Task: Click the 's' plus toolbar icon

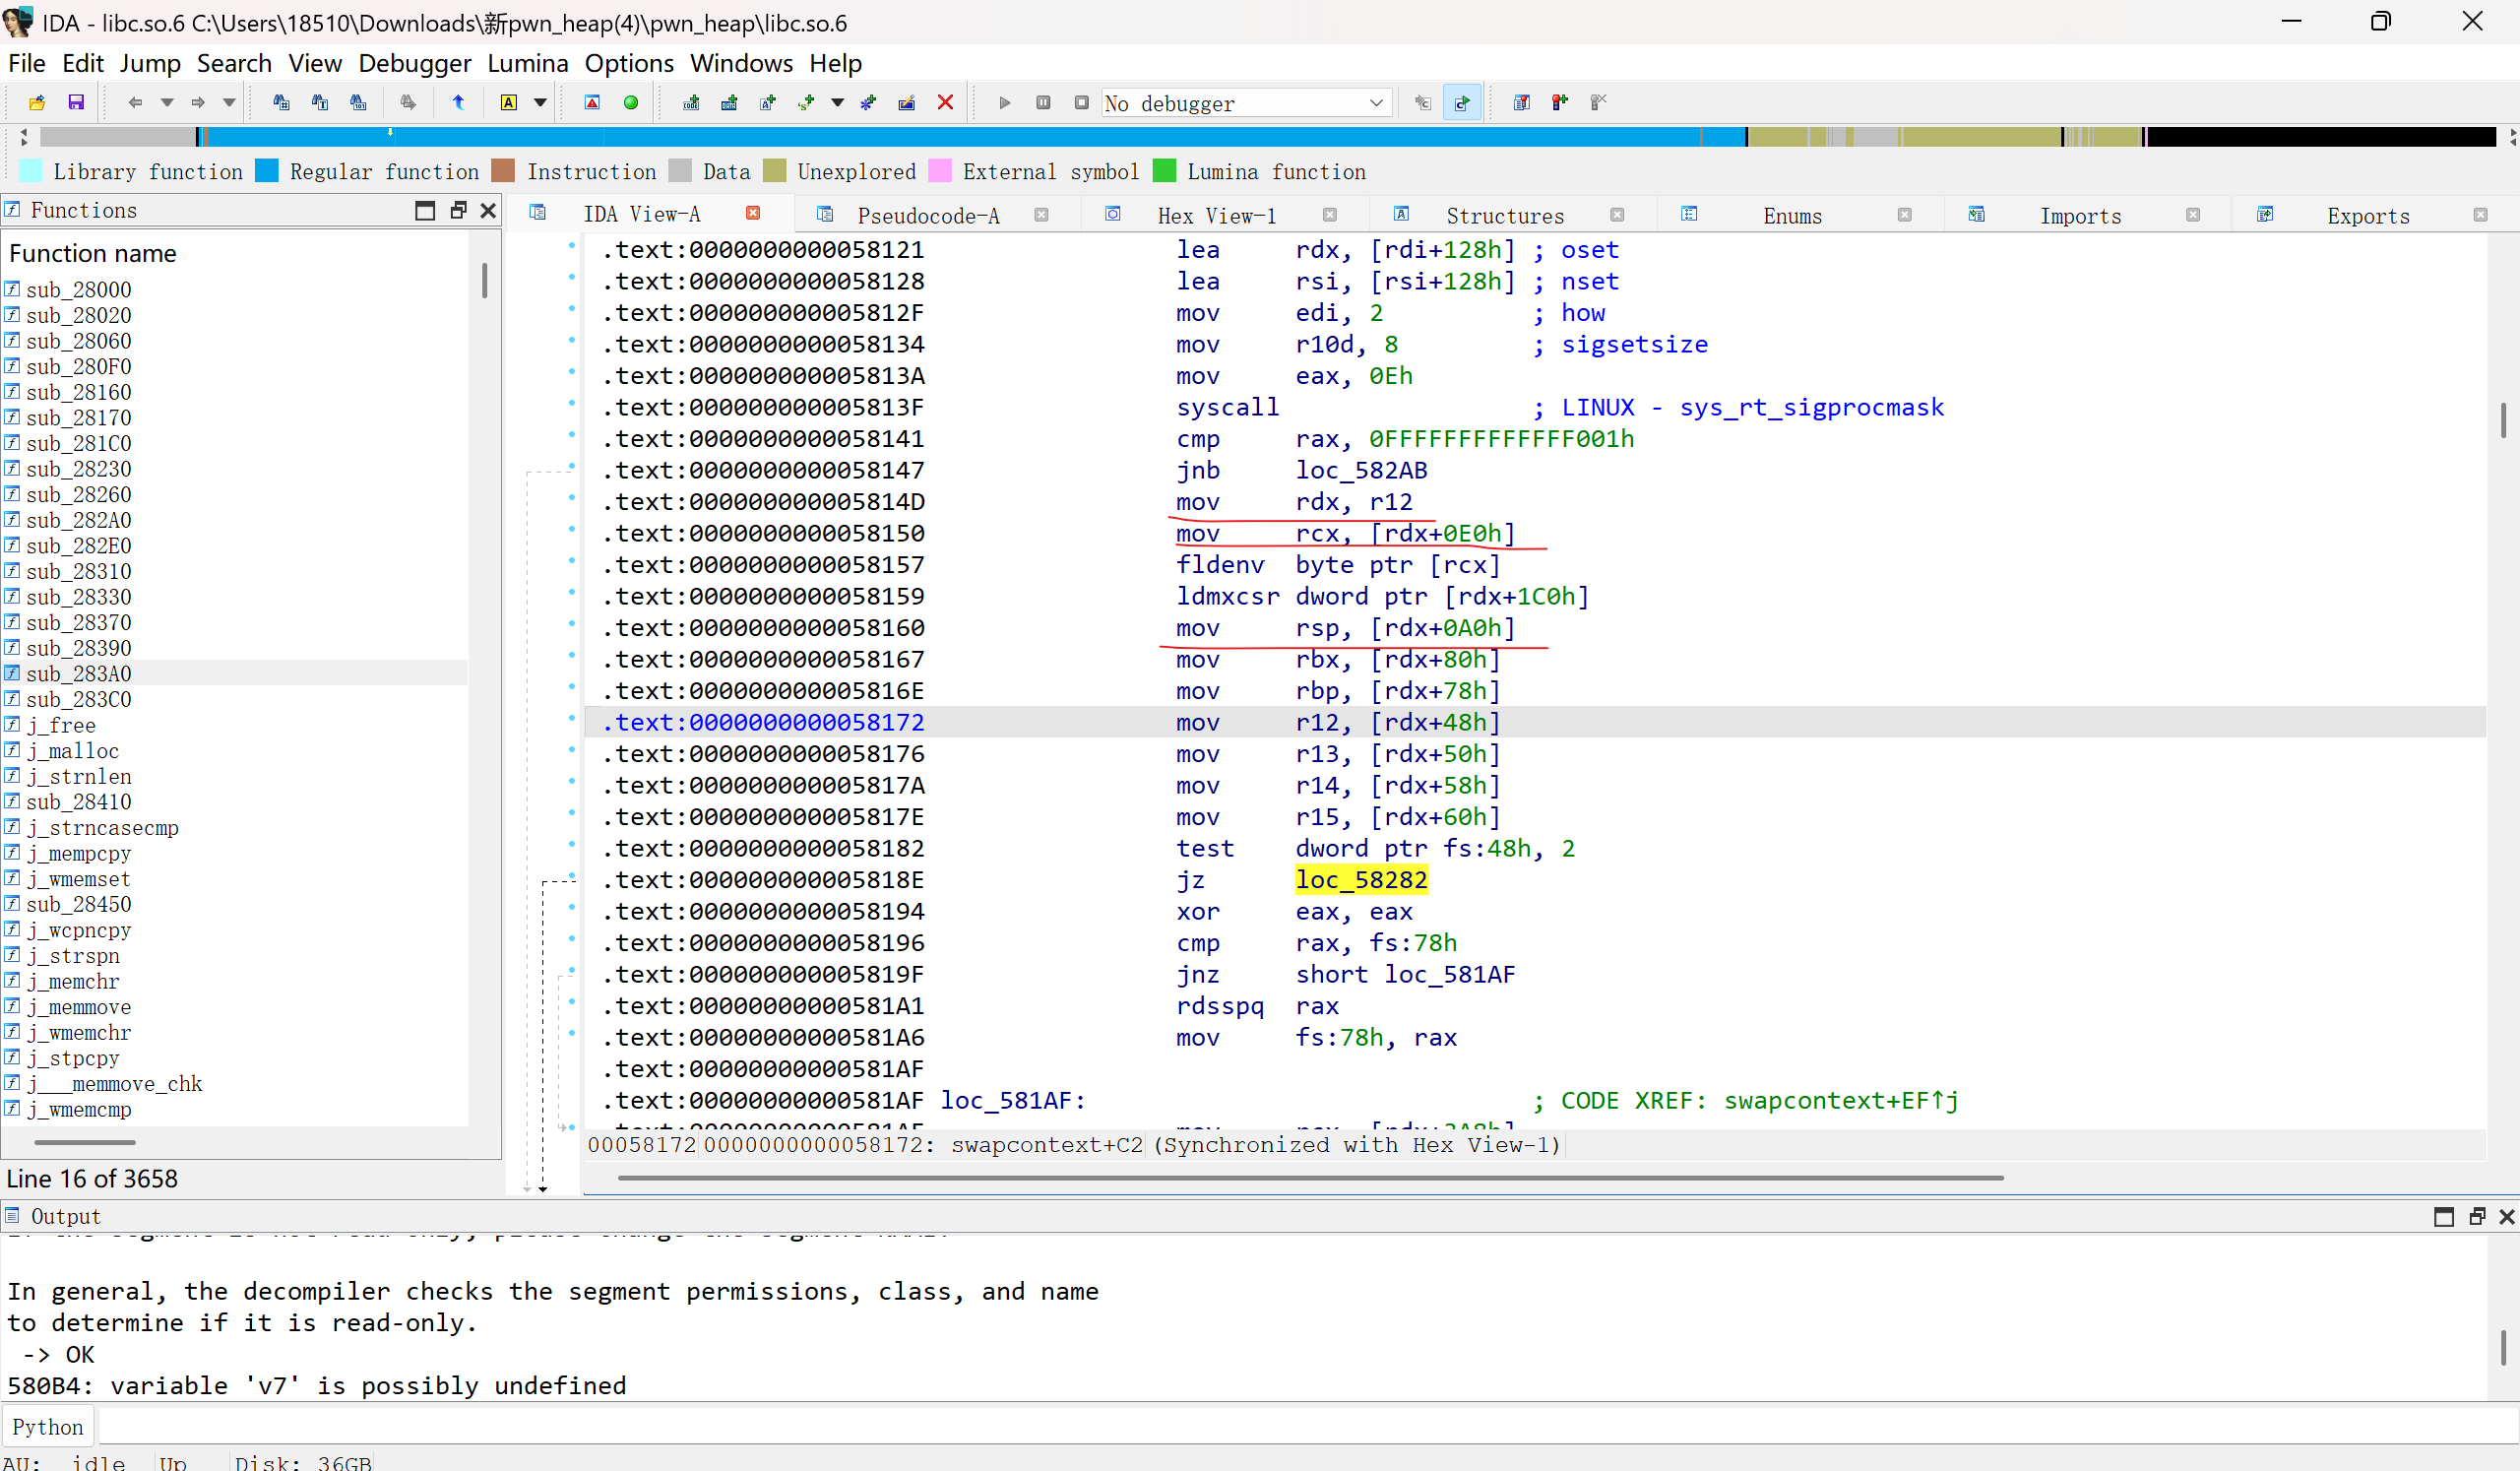Action: click(x=807, y=102)
